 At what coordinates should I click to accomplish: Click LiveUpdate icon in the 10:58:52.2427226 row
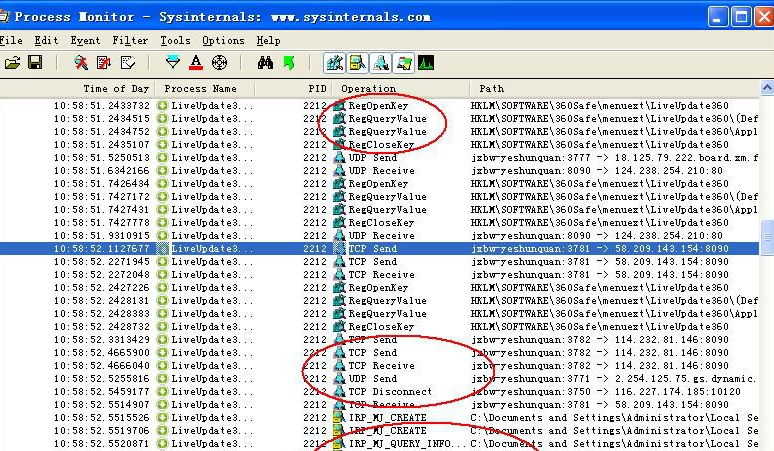pyautogui.click(x=162, y=288)
